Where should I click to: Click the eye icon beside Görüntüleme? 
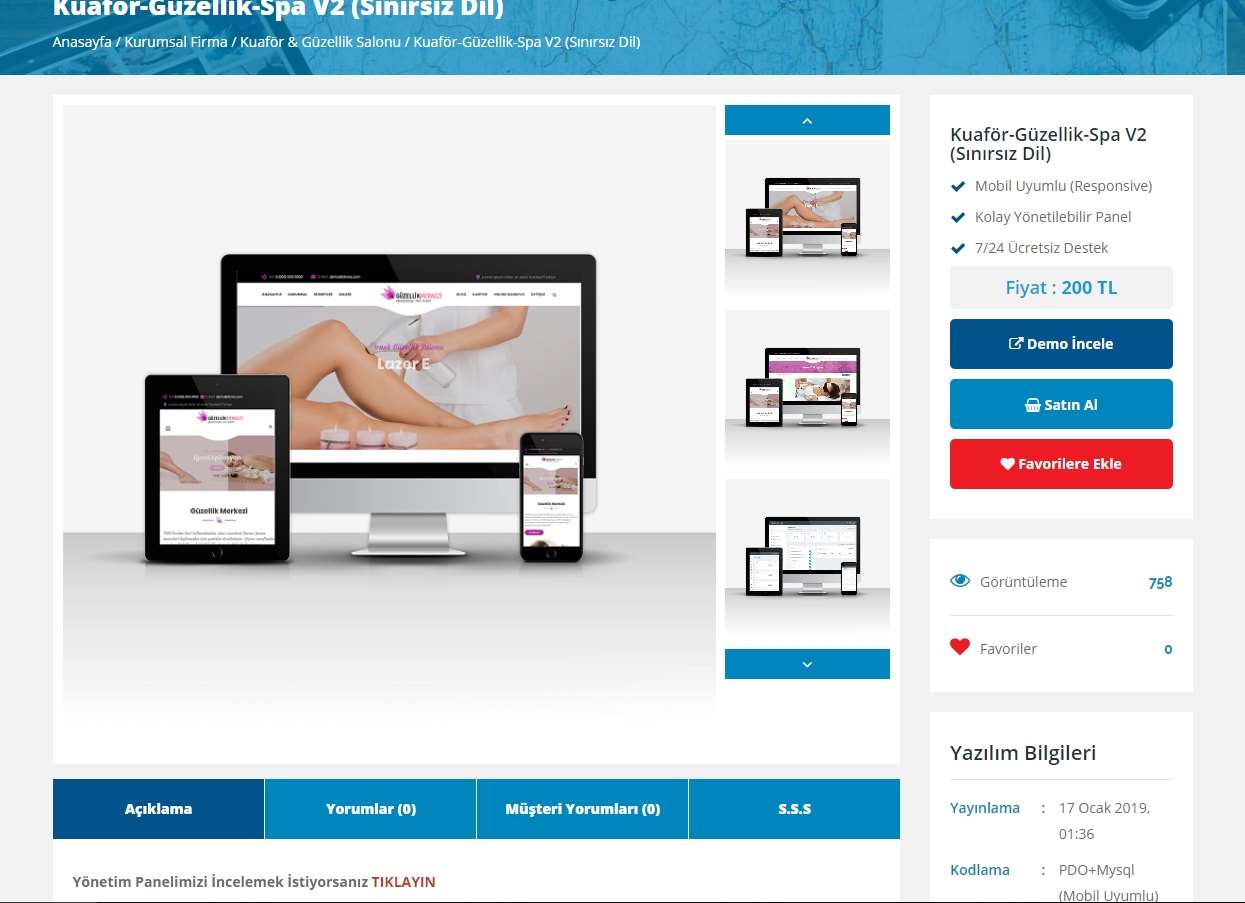(960, 581)
